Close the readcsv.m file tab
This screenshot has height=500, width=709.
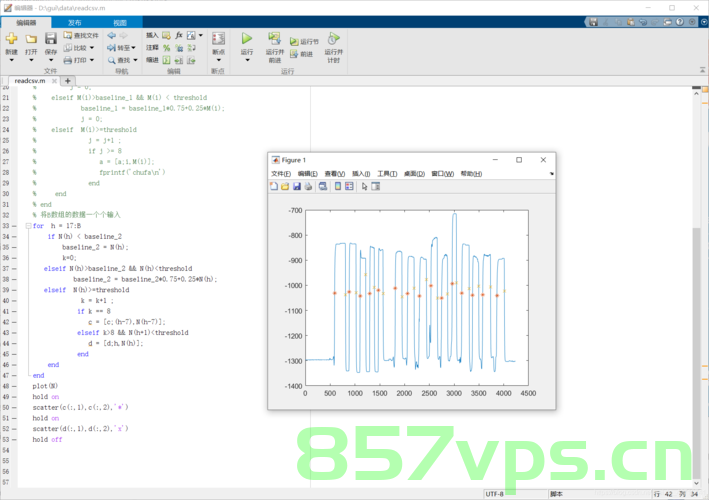pyautogui.click(x=54, y=81)
